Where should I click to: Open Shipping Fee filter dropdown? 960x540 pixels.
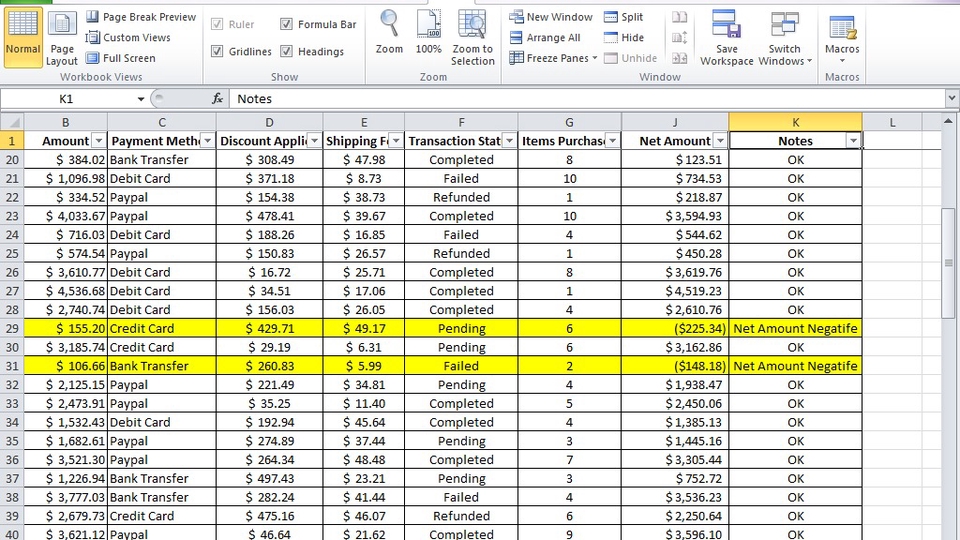coord(396,141)
